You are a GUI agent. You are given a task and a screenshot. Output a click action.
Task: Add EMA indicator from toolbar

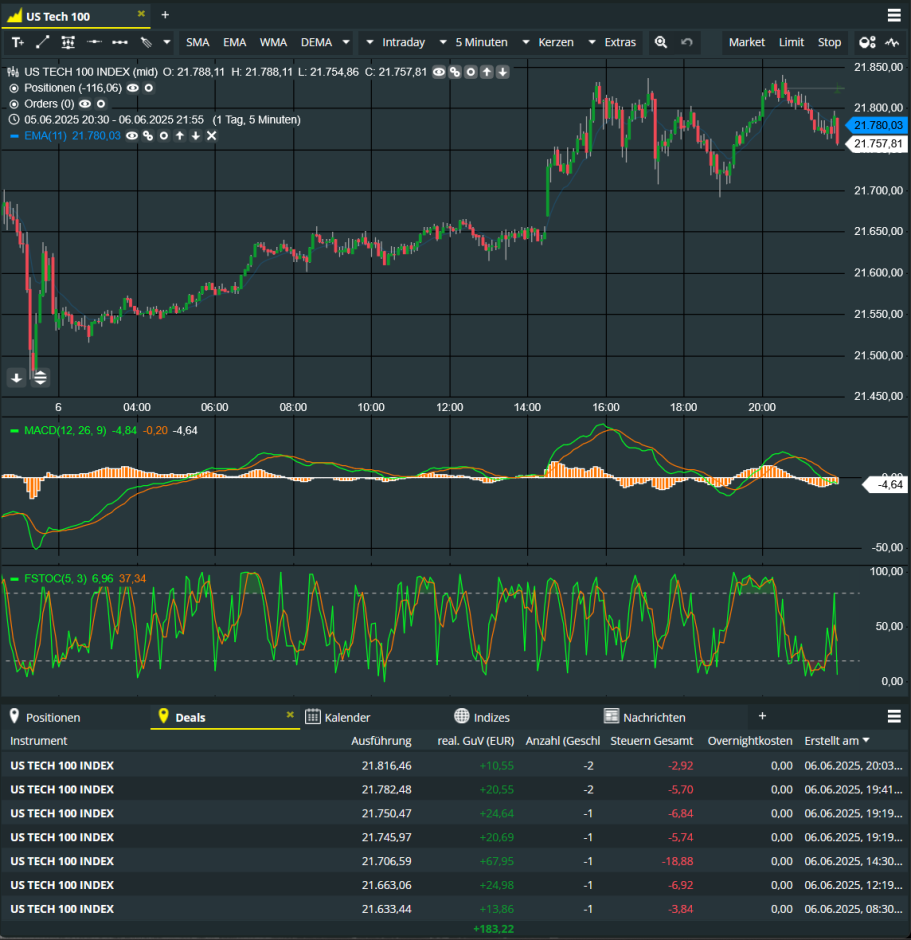234,43
